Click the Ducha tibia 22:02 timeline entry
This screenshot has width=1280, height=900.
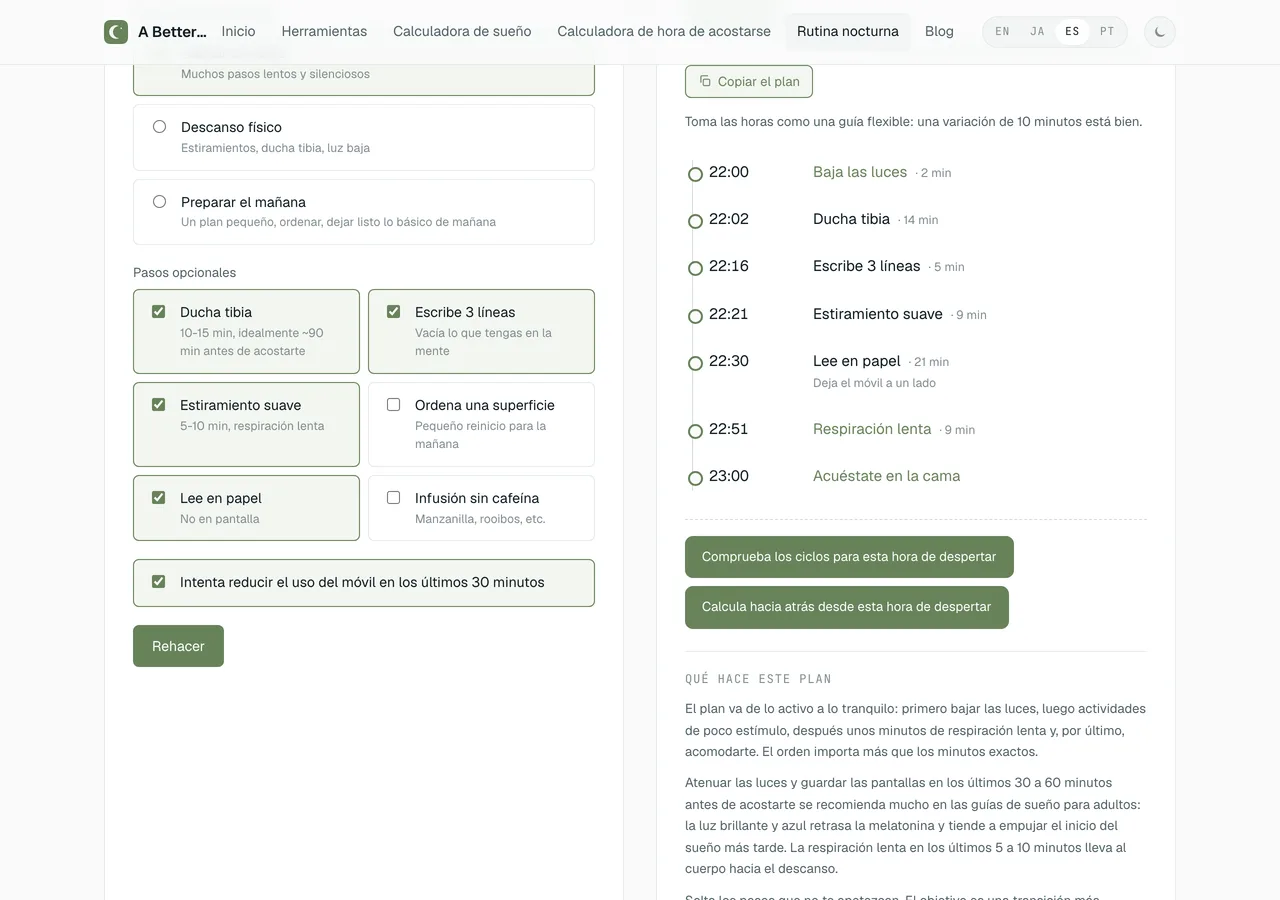click(851, 219)
